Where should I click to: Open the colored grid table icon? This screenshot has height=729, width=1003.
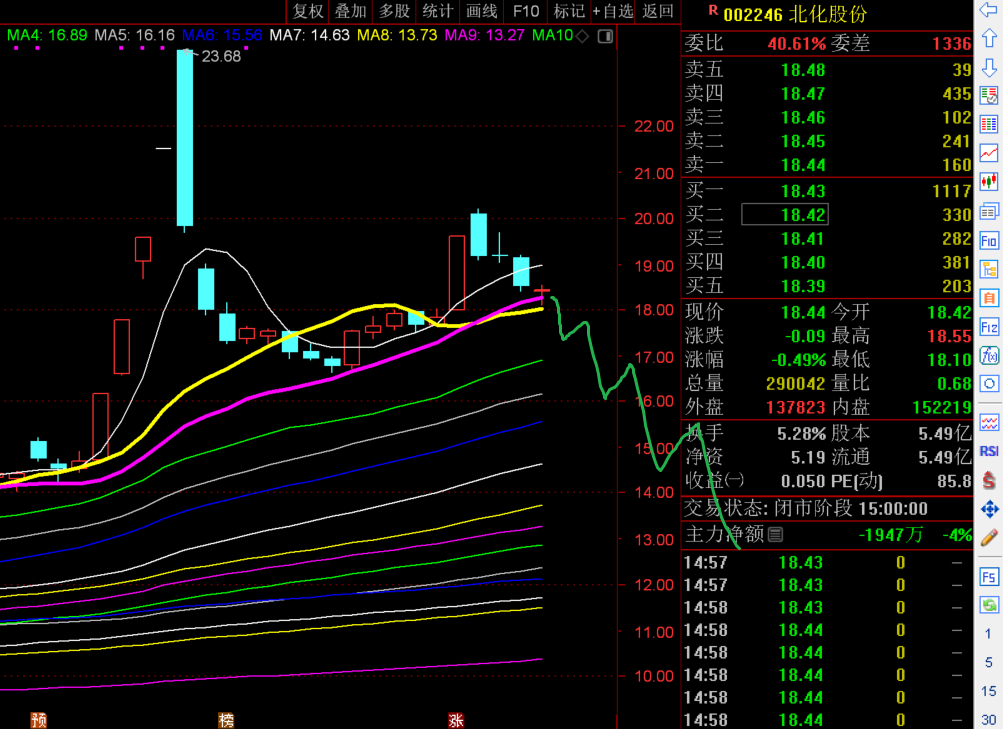click(988, 124)
